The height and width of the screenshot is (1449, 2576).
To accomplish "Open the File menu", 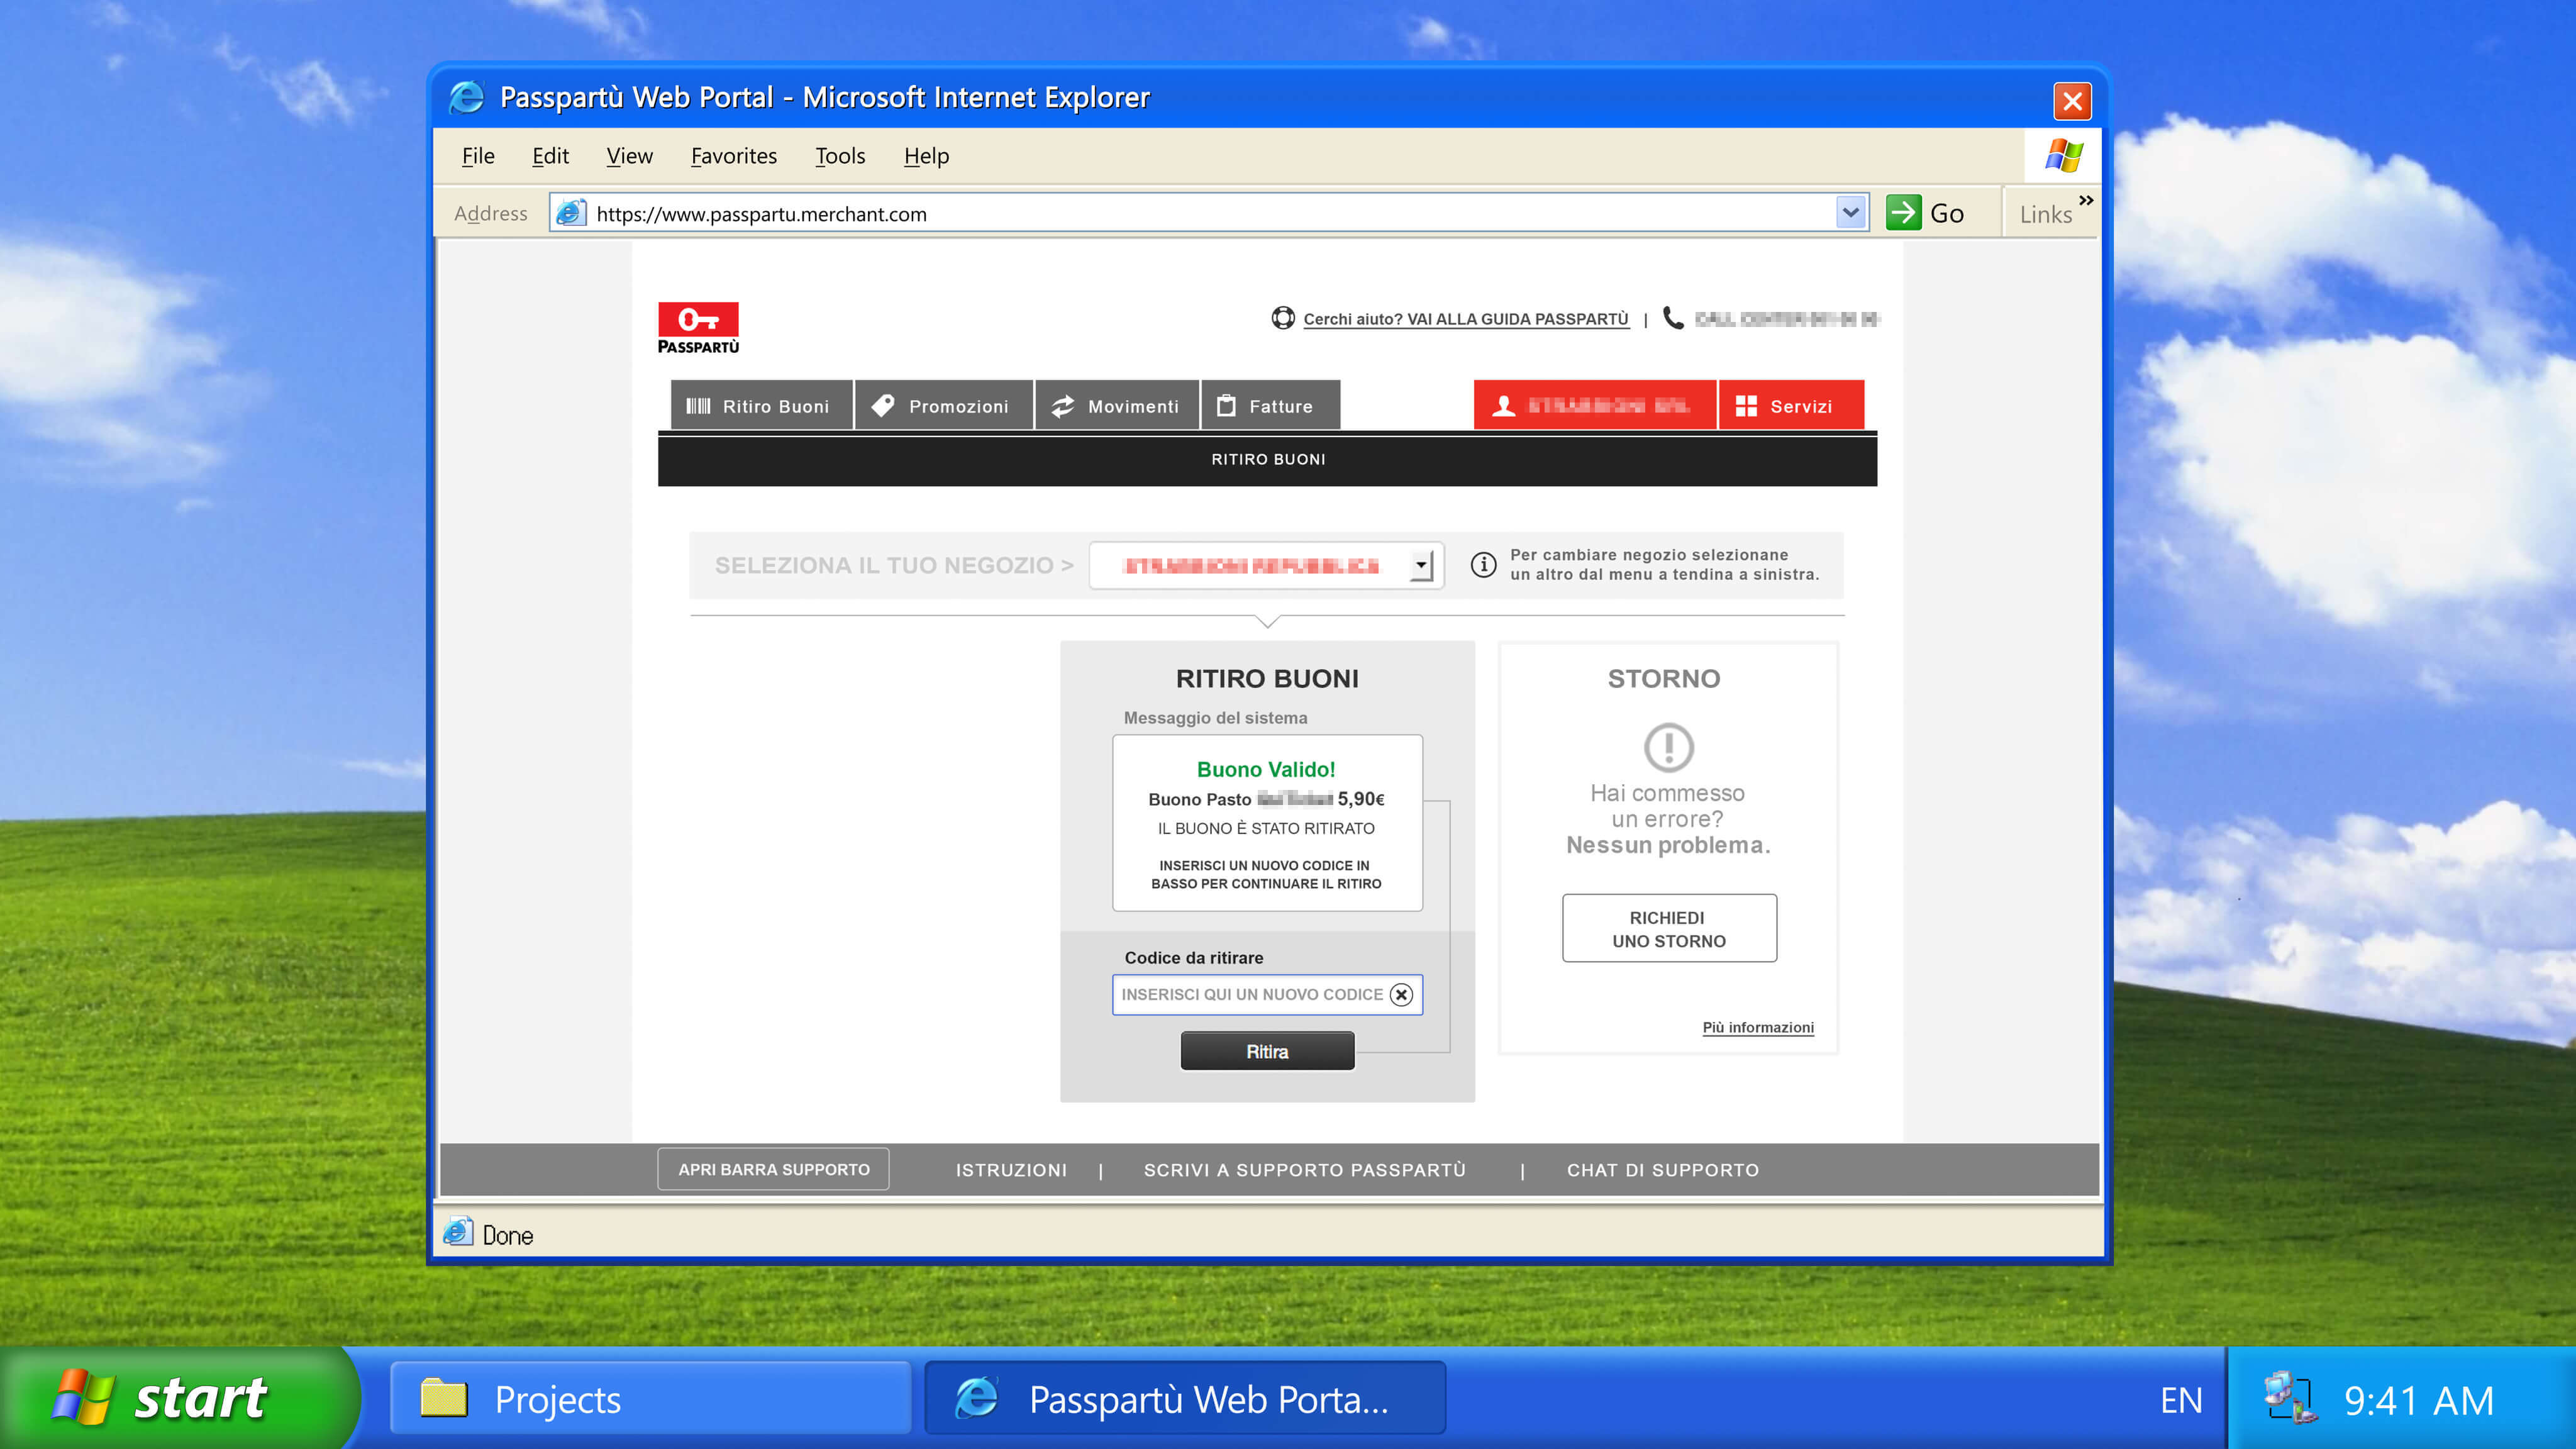I will 478,156.
